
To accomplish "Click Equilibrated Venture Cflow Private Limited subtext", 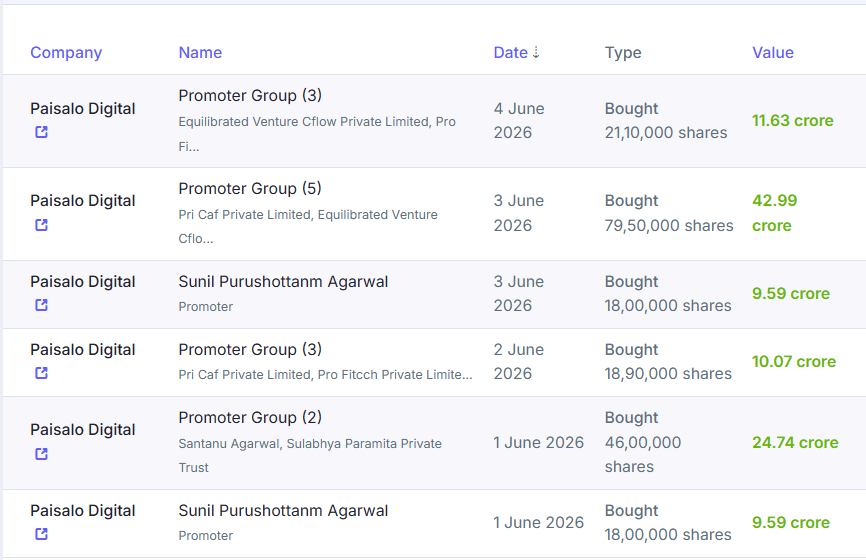I will pyautogui.click(x=317, y=134).
